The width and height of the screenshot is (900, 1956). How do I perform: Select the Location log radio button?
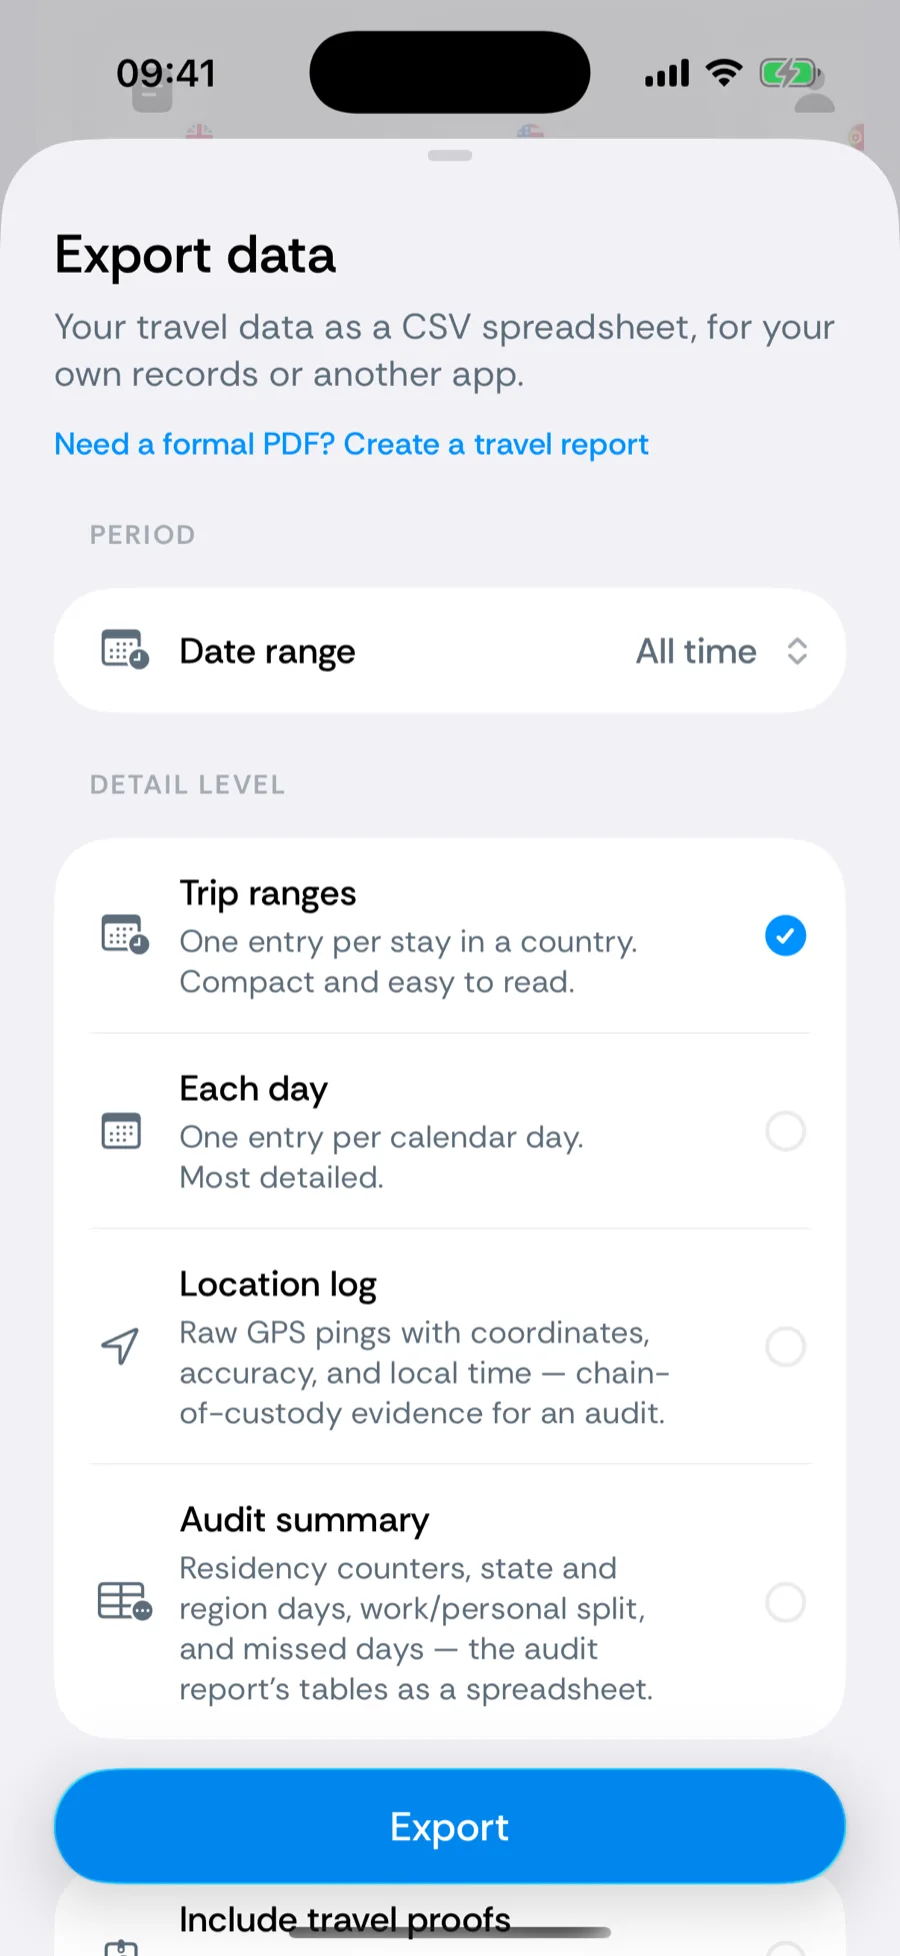tap(785, 1346)
